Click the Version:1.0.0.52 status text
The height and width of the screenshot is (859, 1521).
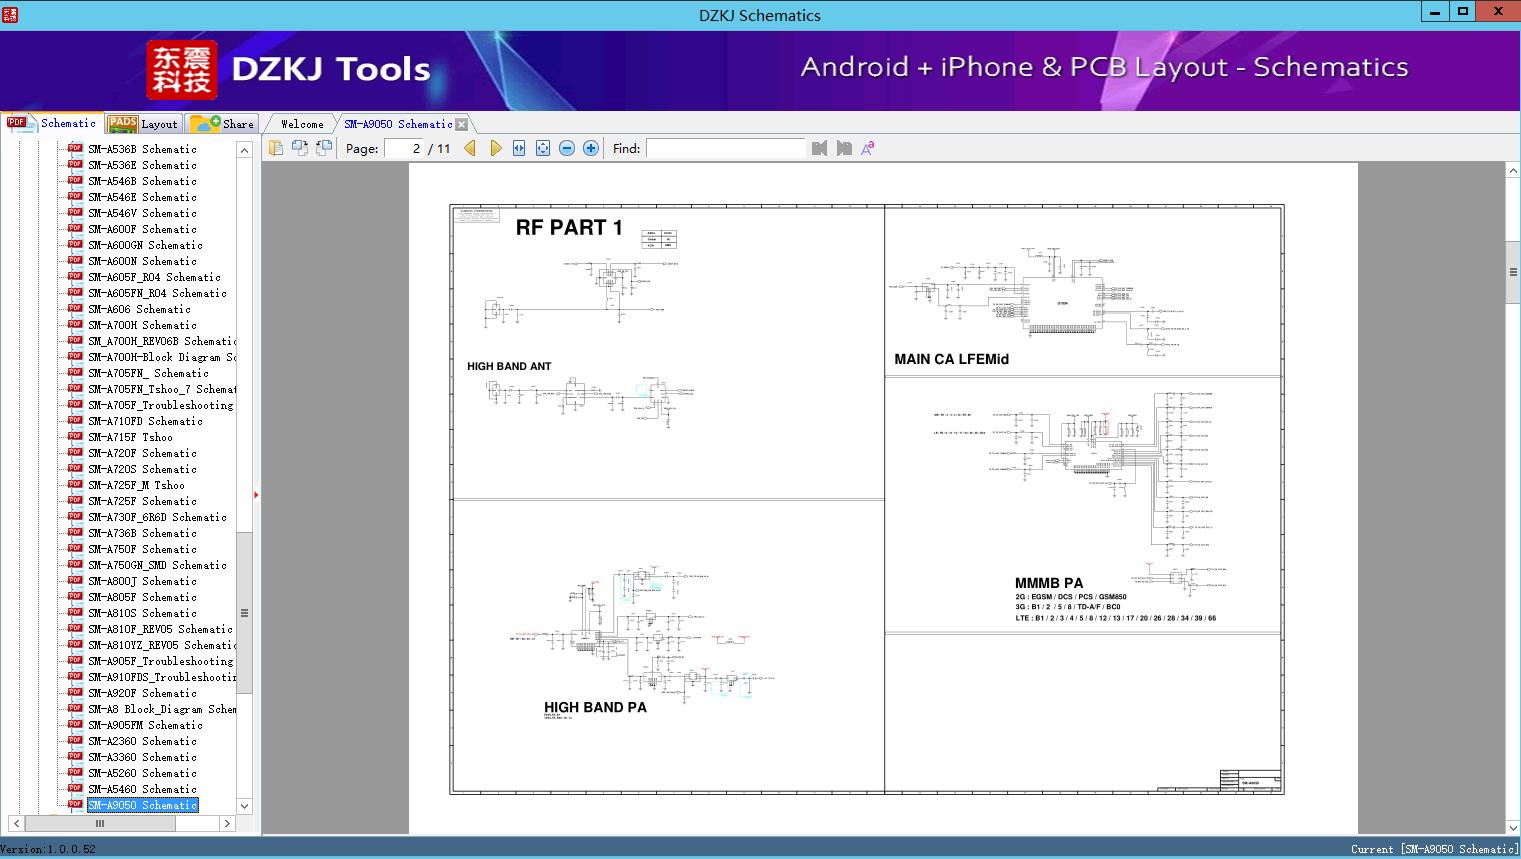[x=48, y=849]
